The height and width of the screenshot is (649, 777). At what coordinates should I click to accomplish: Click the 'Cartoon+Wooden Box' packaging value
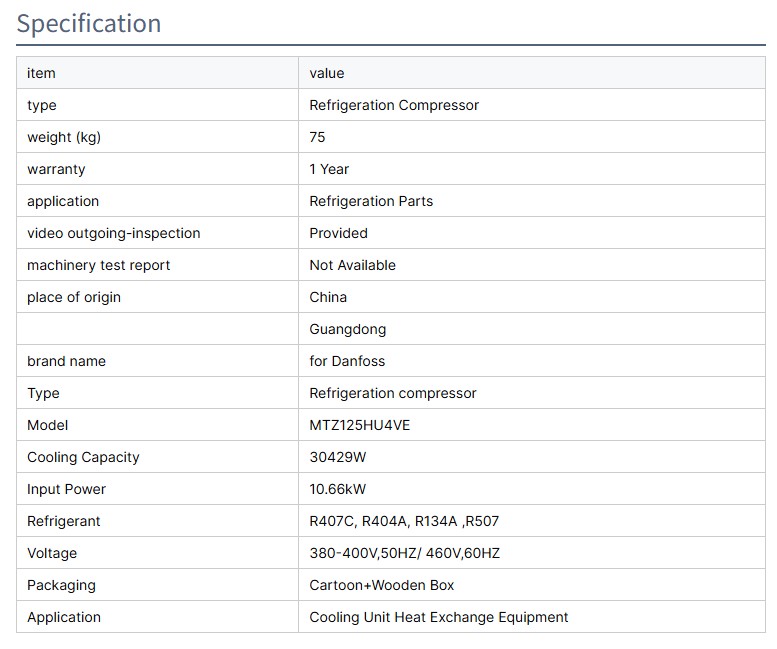click(382, 585)
